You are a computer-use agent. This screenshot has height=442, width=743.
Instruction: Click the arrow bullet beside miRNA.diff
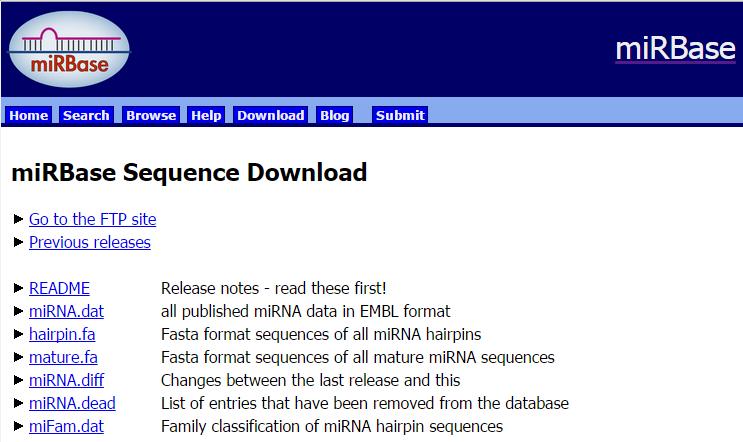[19, 380]
